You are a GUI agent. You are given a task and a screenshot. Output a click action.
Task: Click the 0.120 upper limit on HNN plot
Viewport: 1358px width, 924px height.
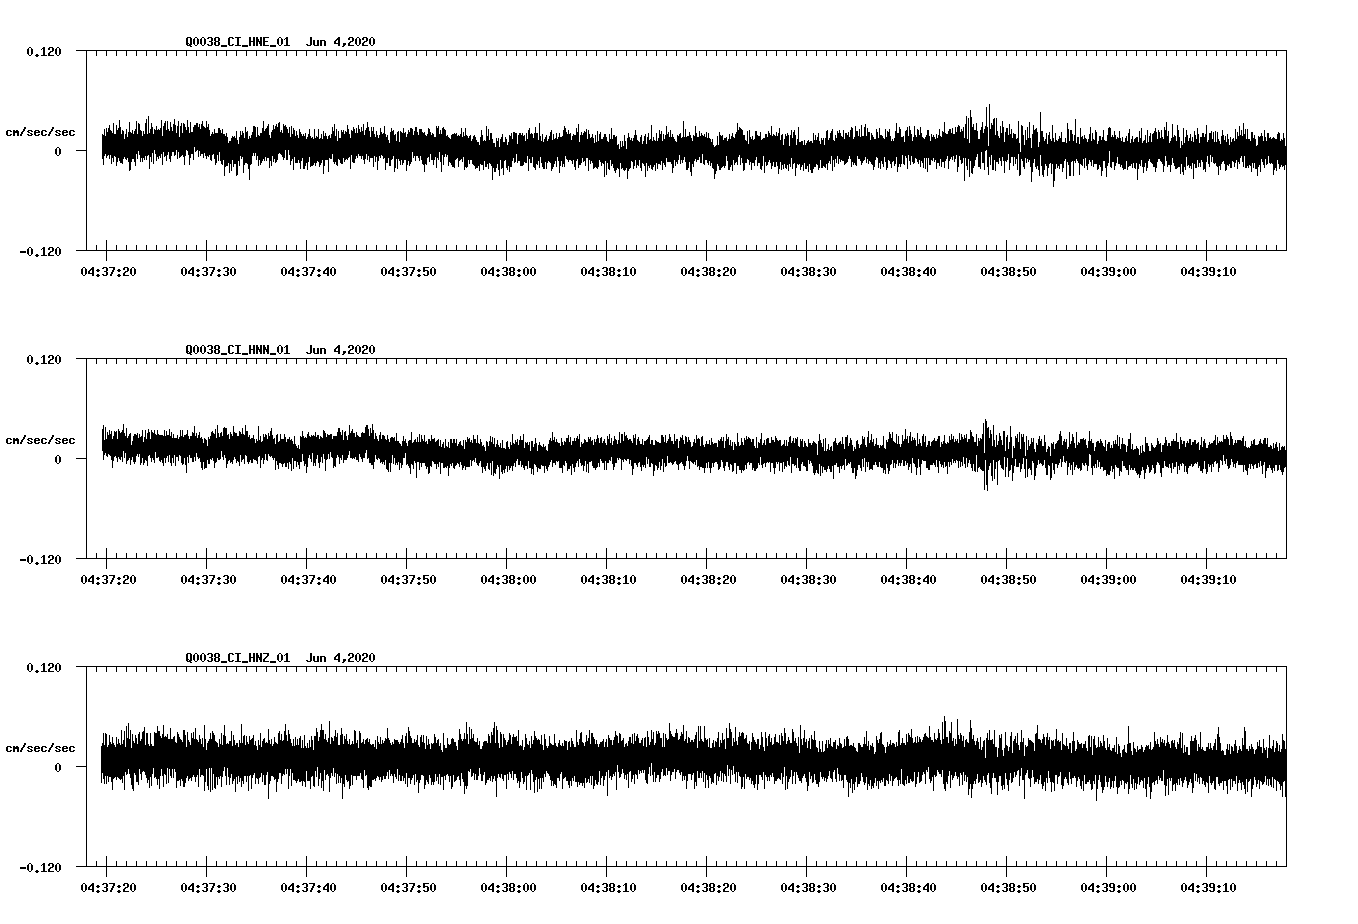tap(44, 359)
